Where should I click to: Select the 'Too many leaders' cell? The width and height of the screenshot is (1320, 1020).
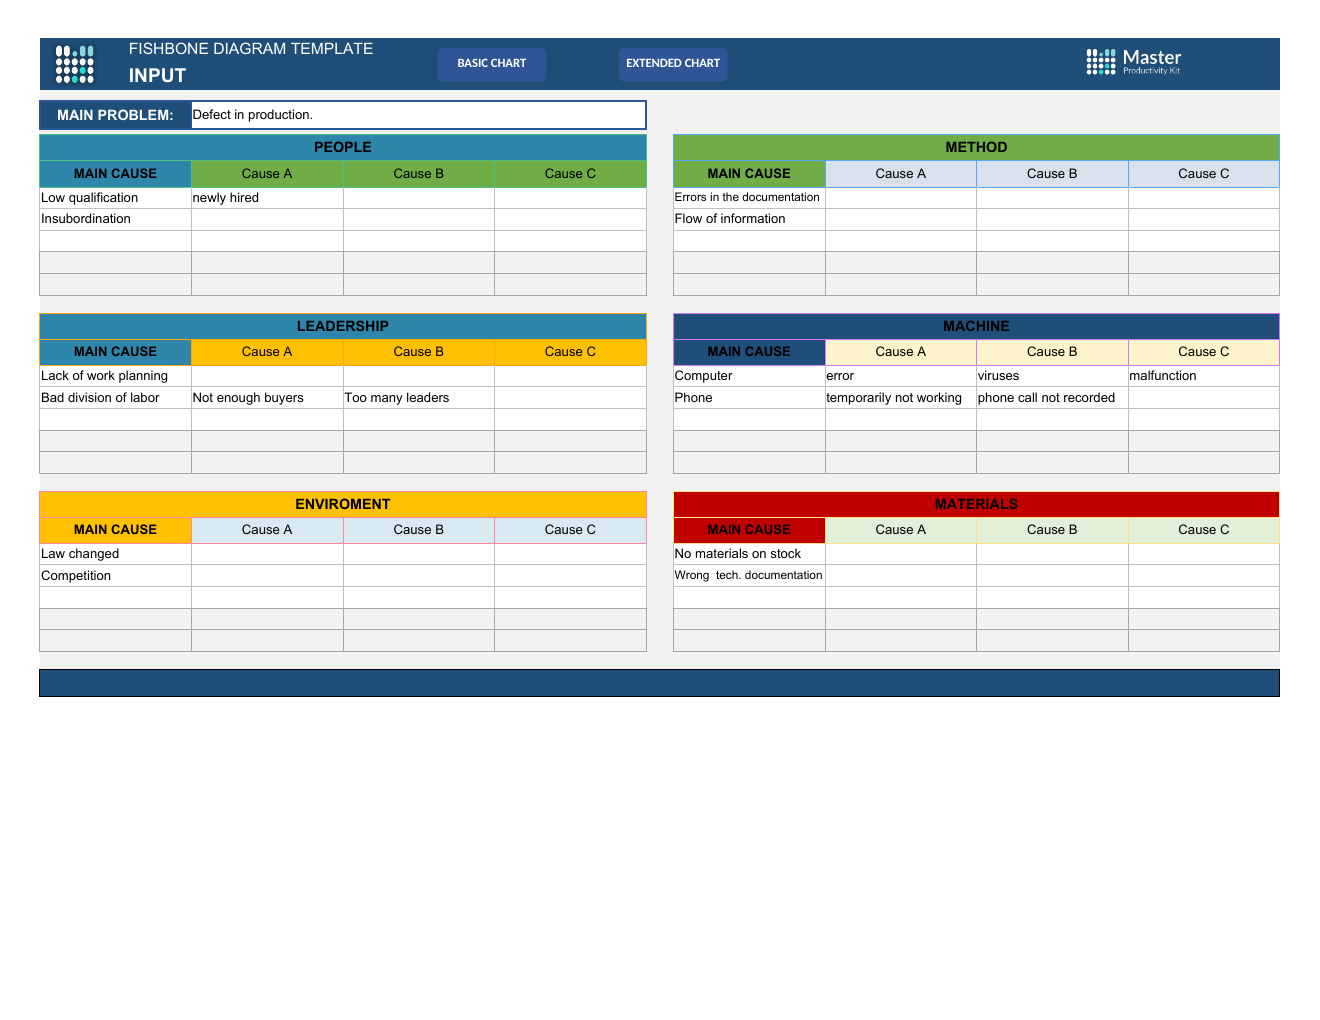click(x=419, y=398)
